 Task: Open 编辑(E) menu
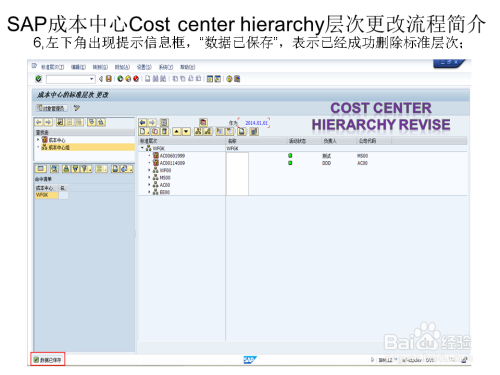[78, 67]
